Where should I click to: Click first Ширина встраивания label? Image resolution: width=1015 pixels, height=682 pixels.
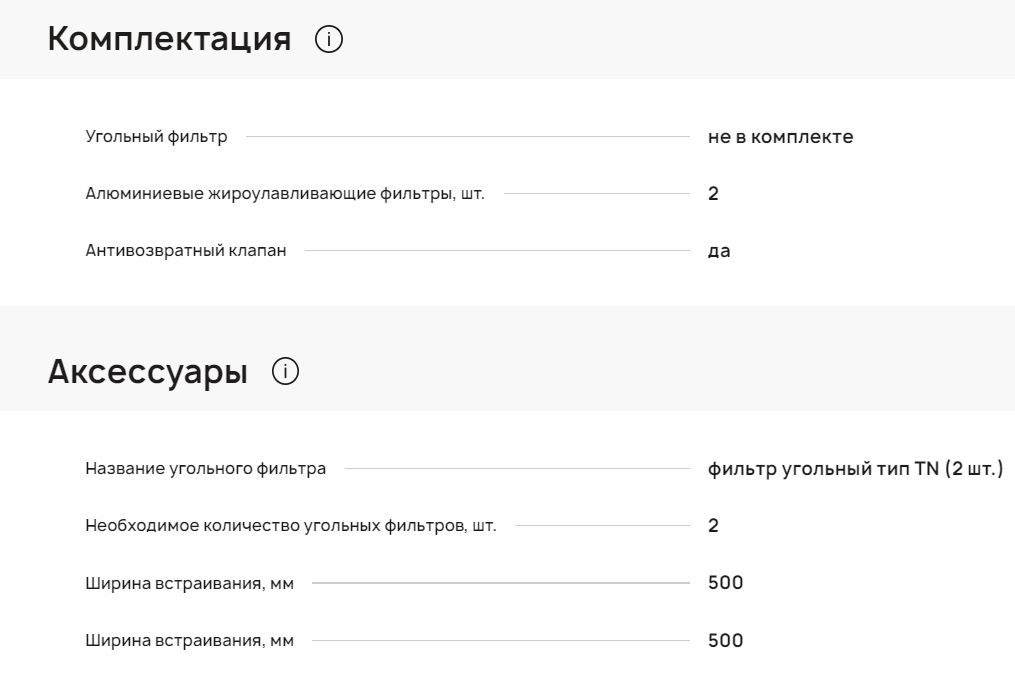189,583
